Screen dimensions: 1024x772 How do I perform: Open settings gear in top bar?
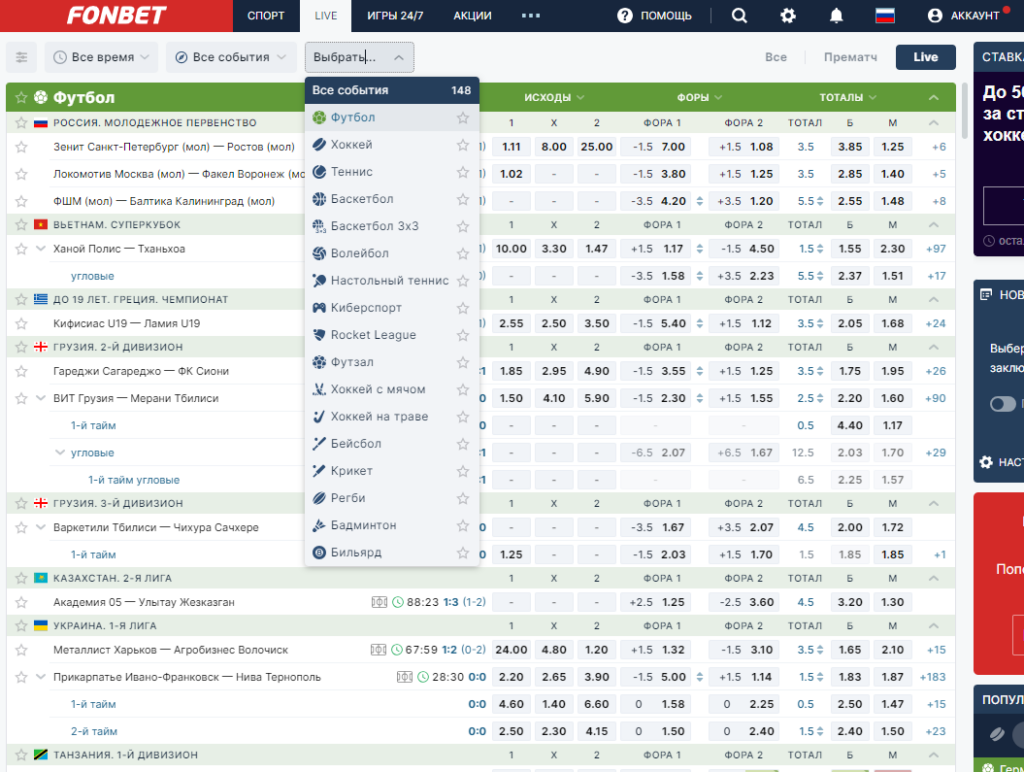tap(788, 16)
